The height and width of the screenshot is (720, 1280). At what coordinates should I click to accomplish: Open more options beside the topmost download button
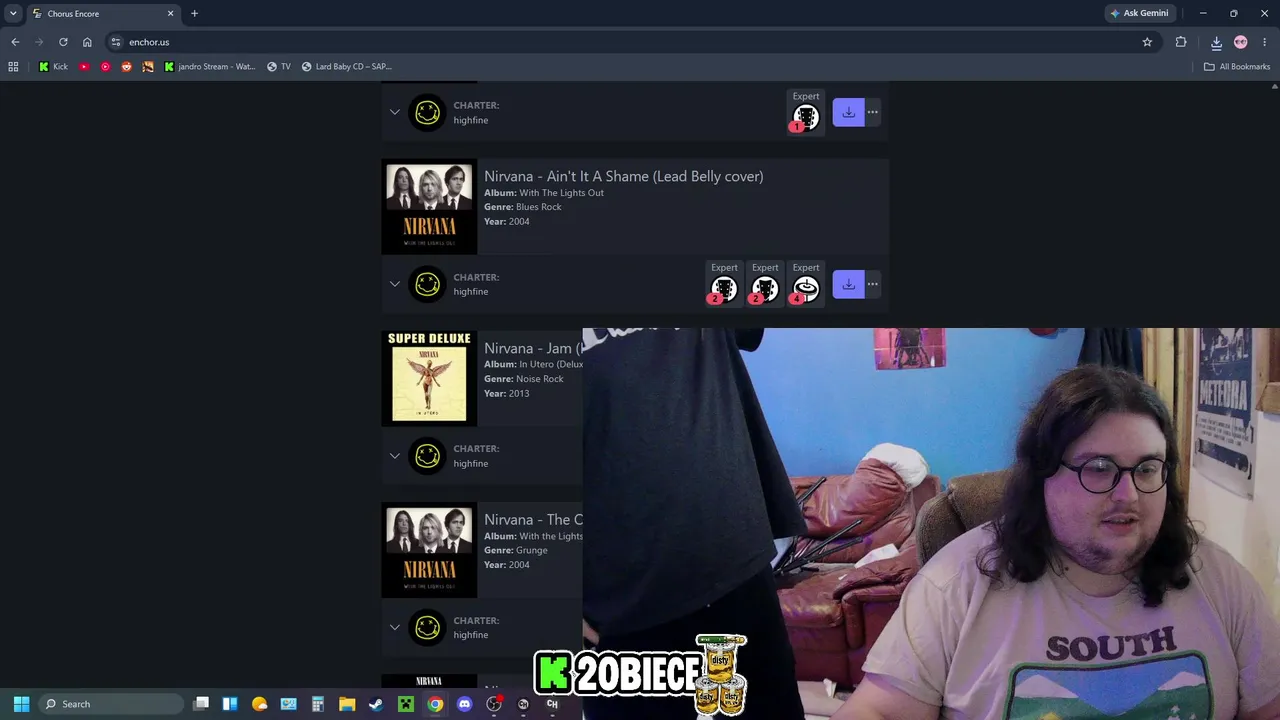tap(873, 112)
